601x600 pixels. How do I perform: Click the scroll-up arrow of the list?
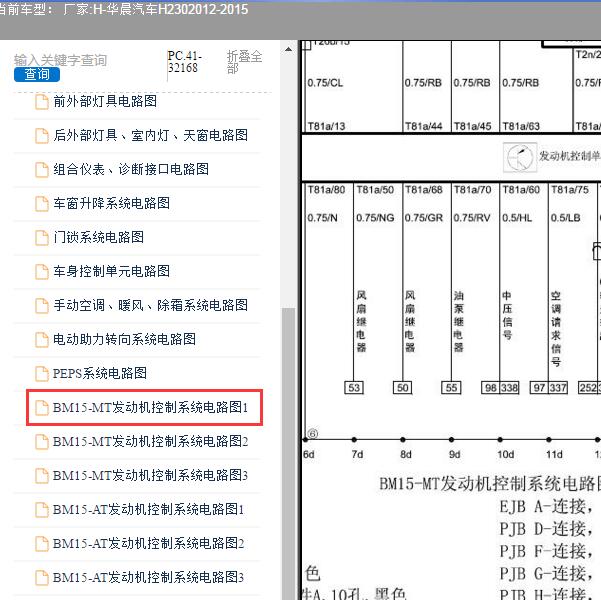(288, 49)
